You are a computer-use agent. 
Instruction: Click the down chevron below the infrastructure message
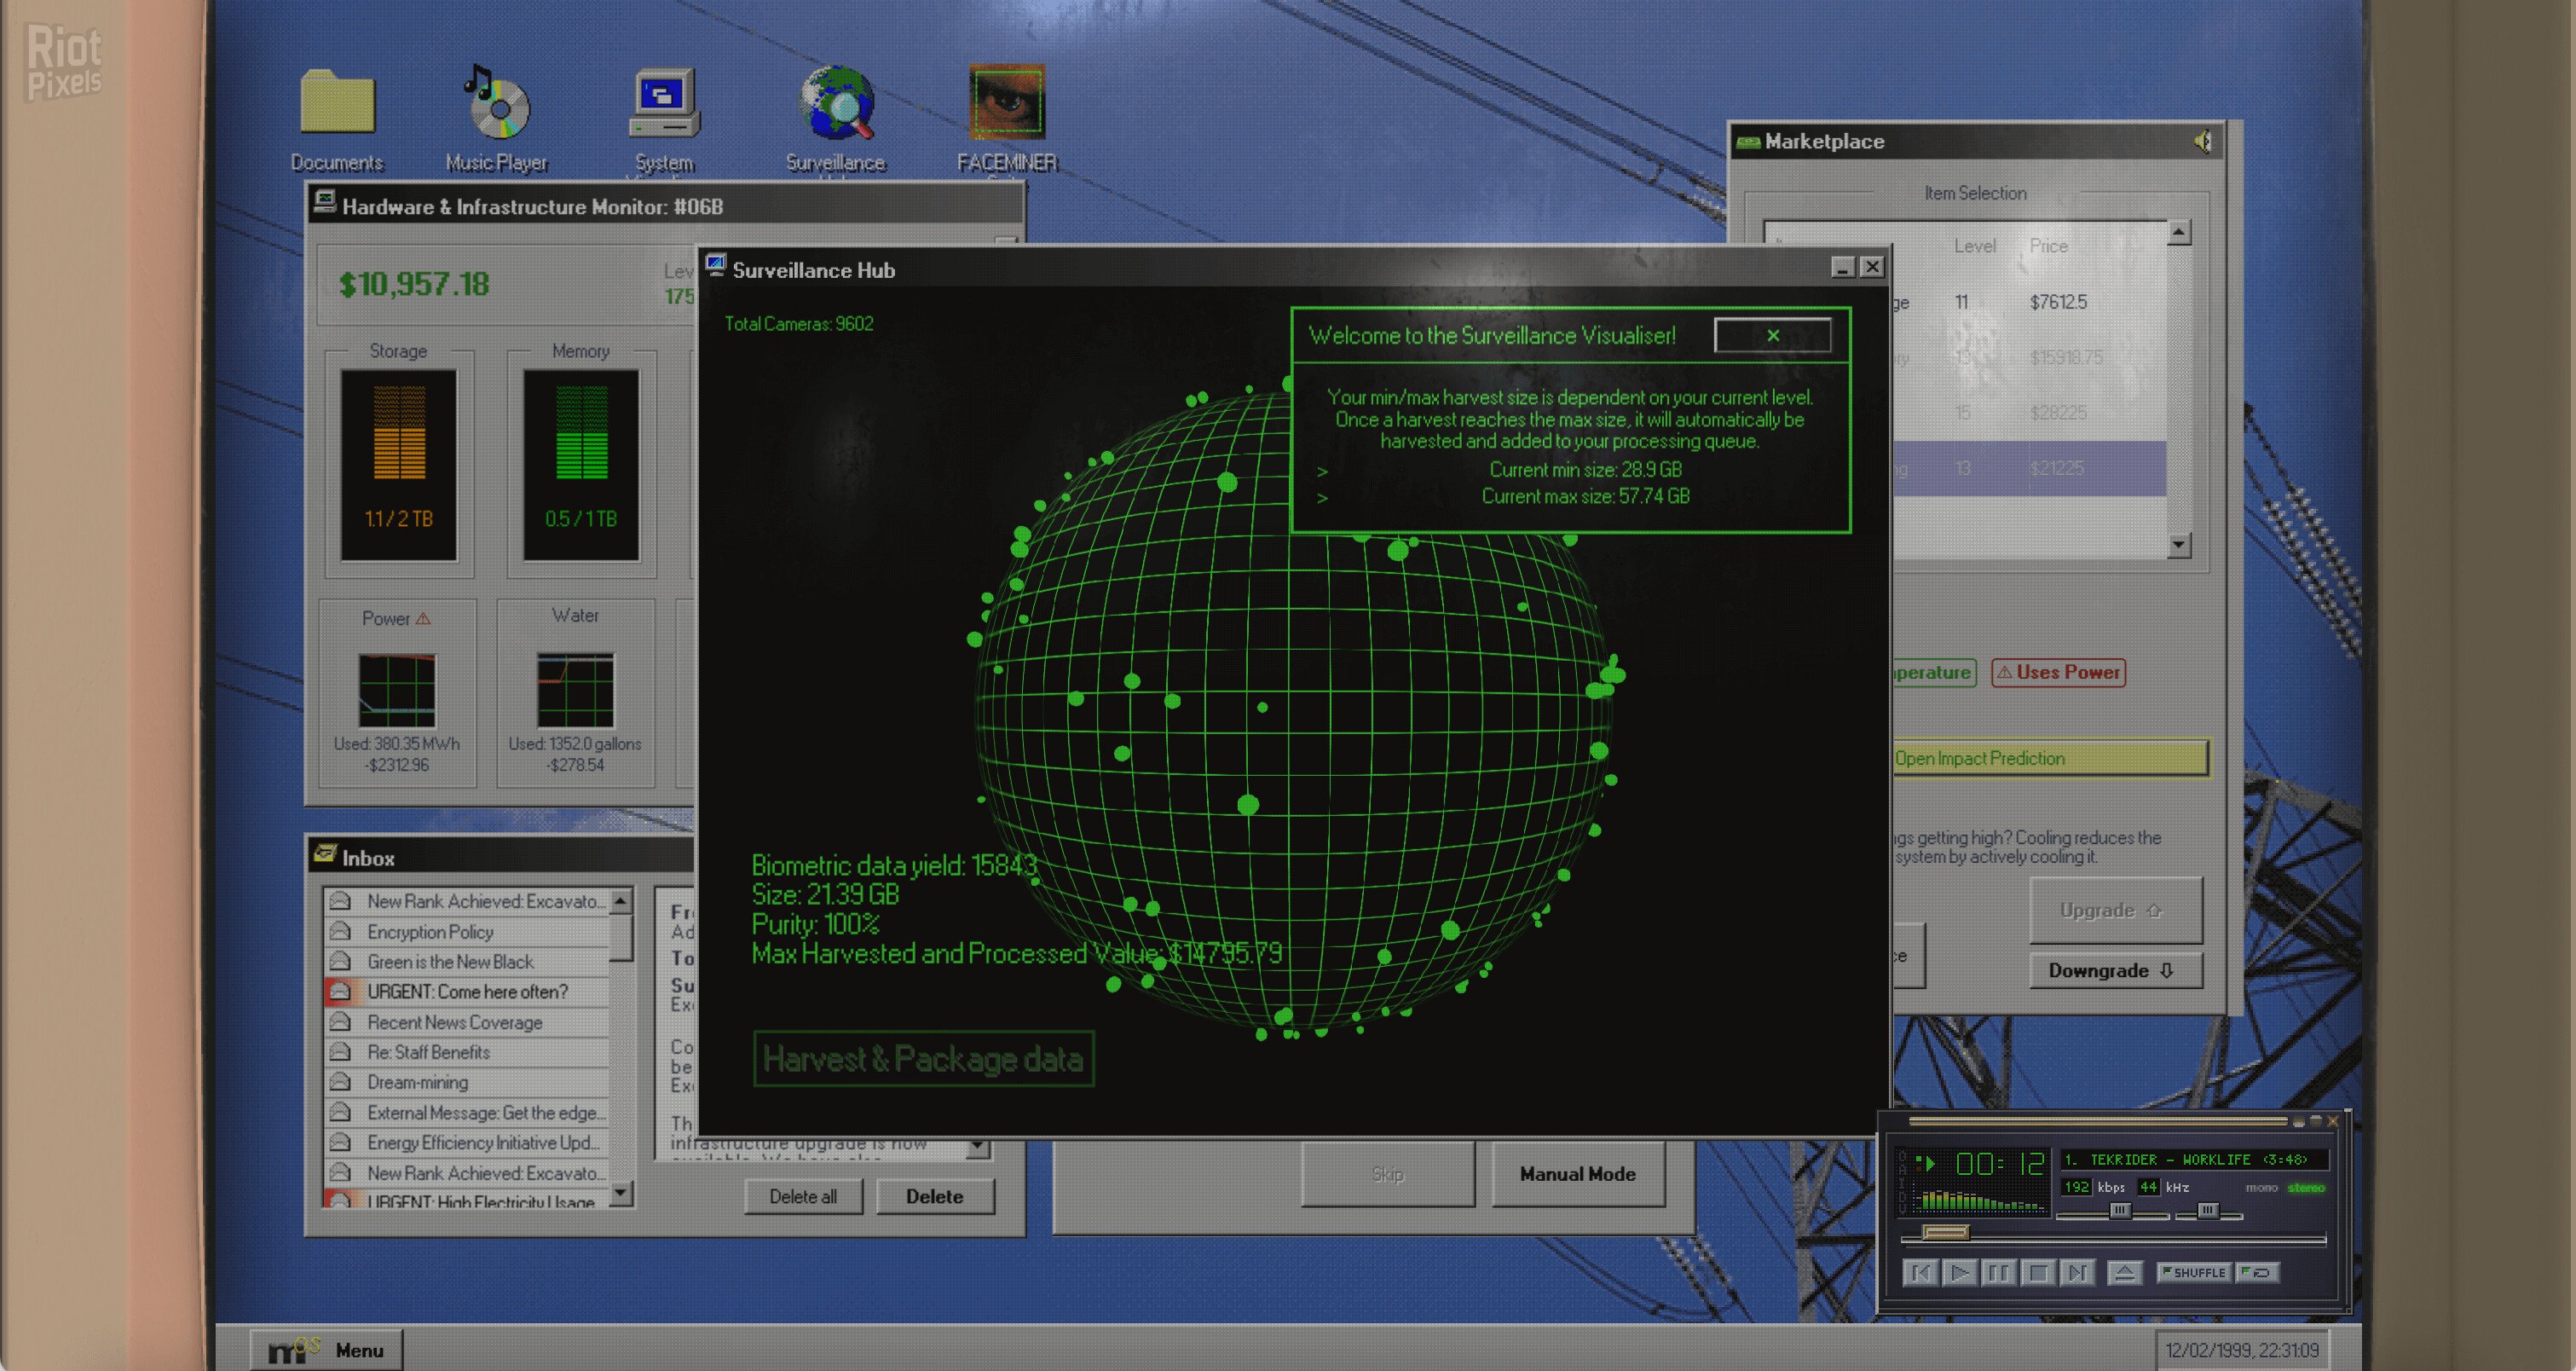point(977,1149)
